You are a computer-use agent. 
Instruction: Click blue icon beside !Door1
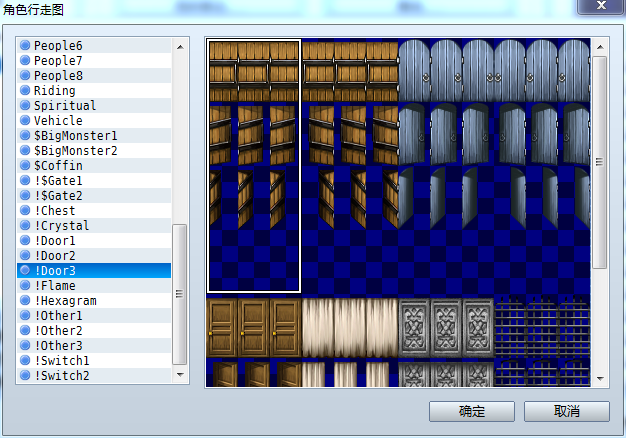pyautogui.click(x=25, y=240)
